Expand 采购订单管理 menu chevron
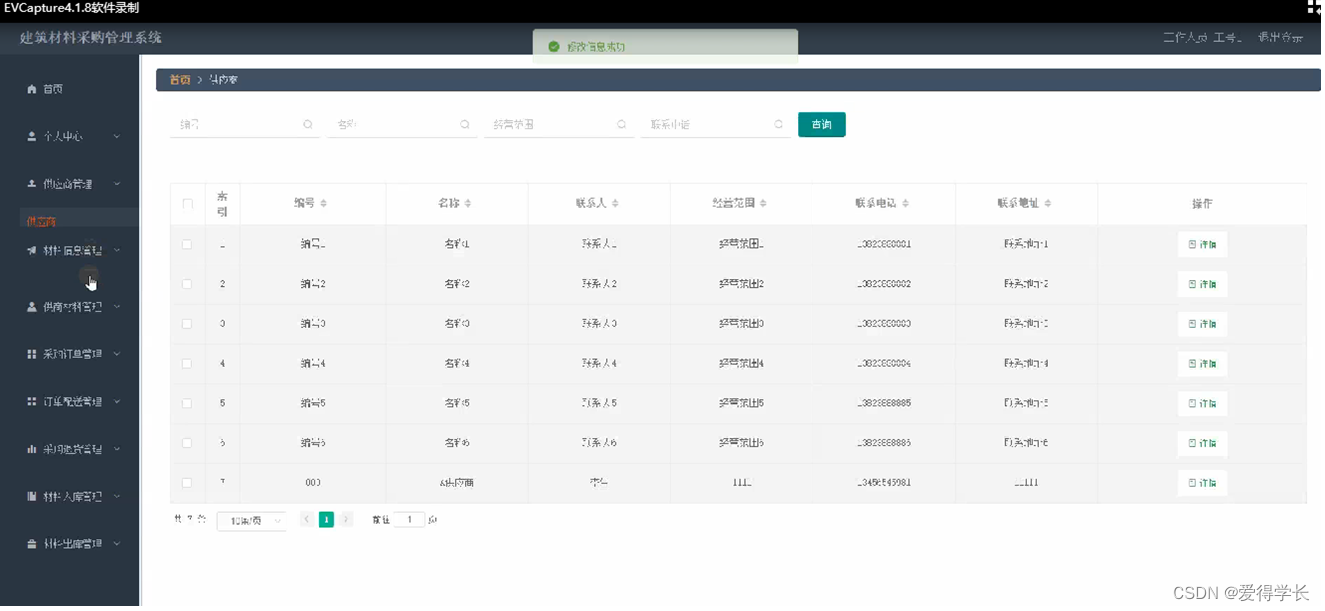 [x=117, y=354]
